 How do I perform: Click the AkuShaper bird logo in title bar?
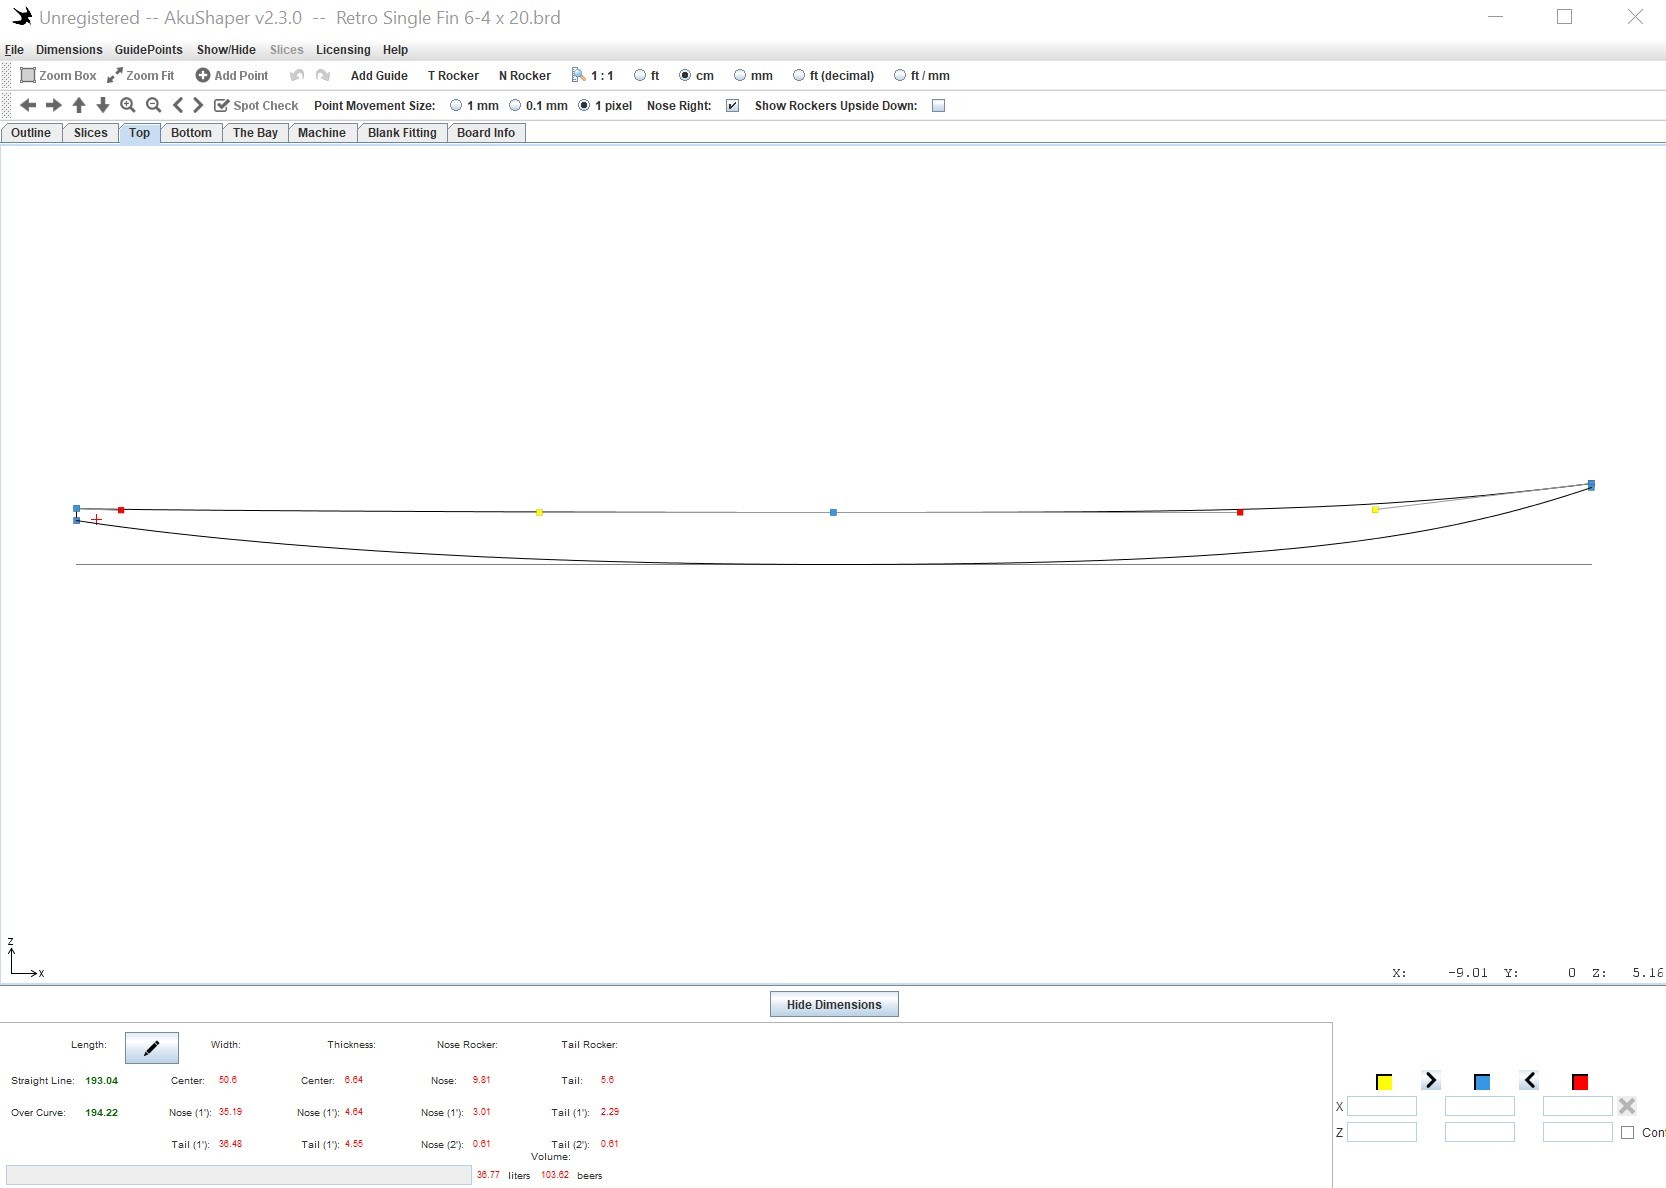(22, 17)
